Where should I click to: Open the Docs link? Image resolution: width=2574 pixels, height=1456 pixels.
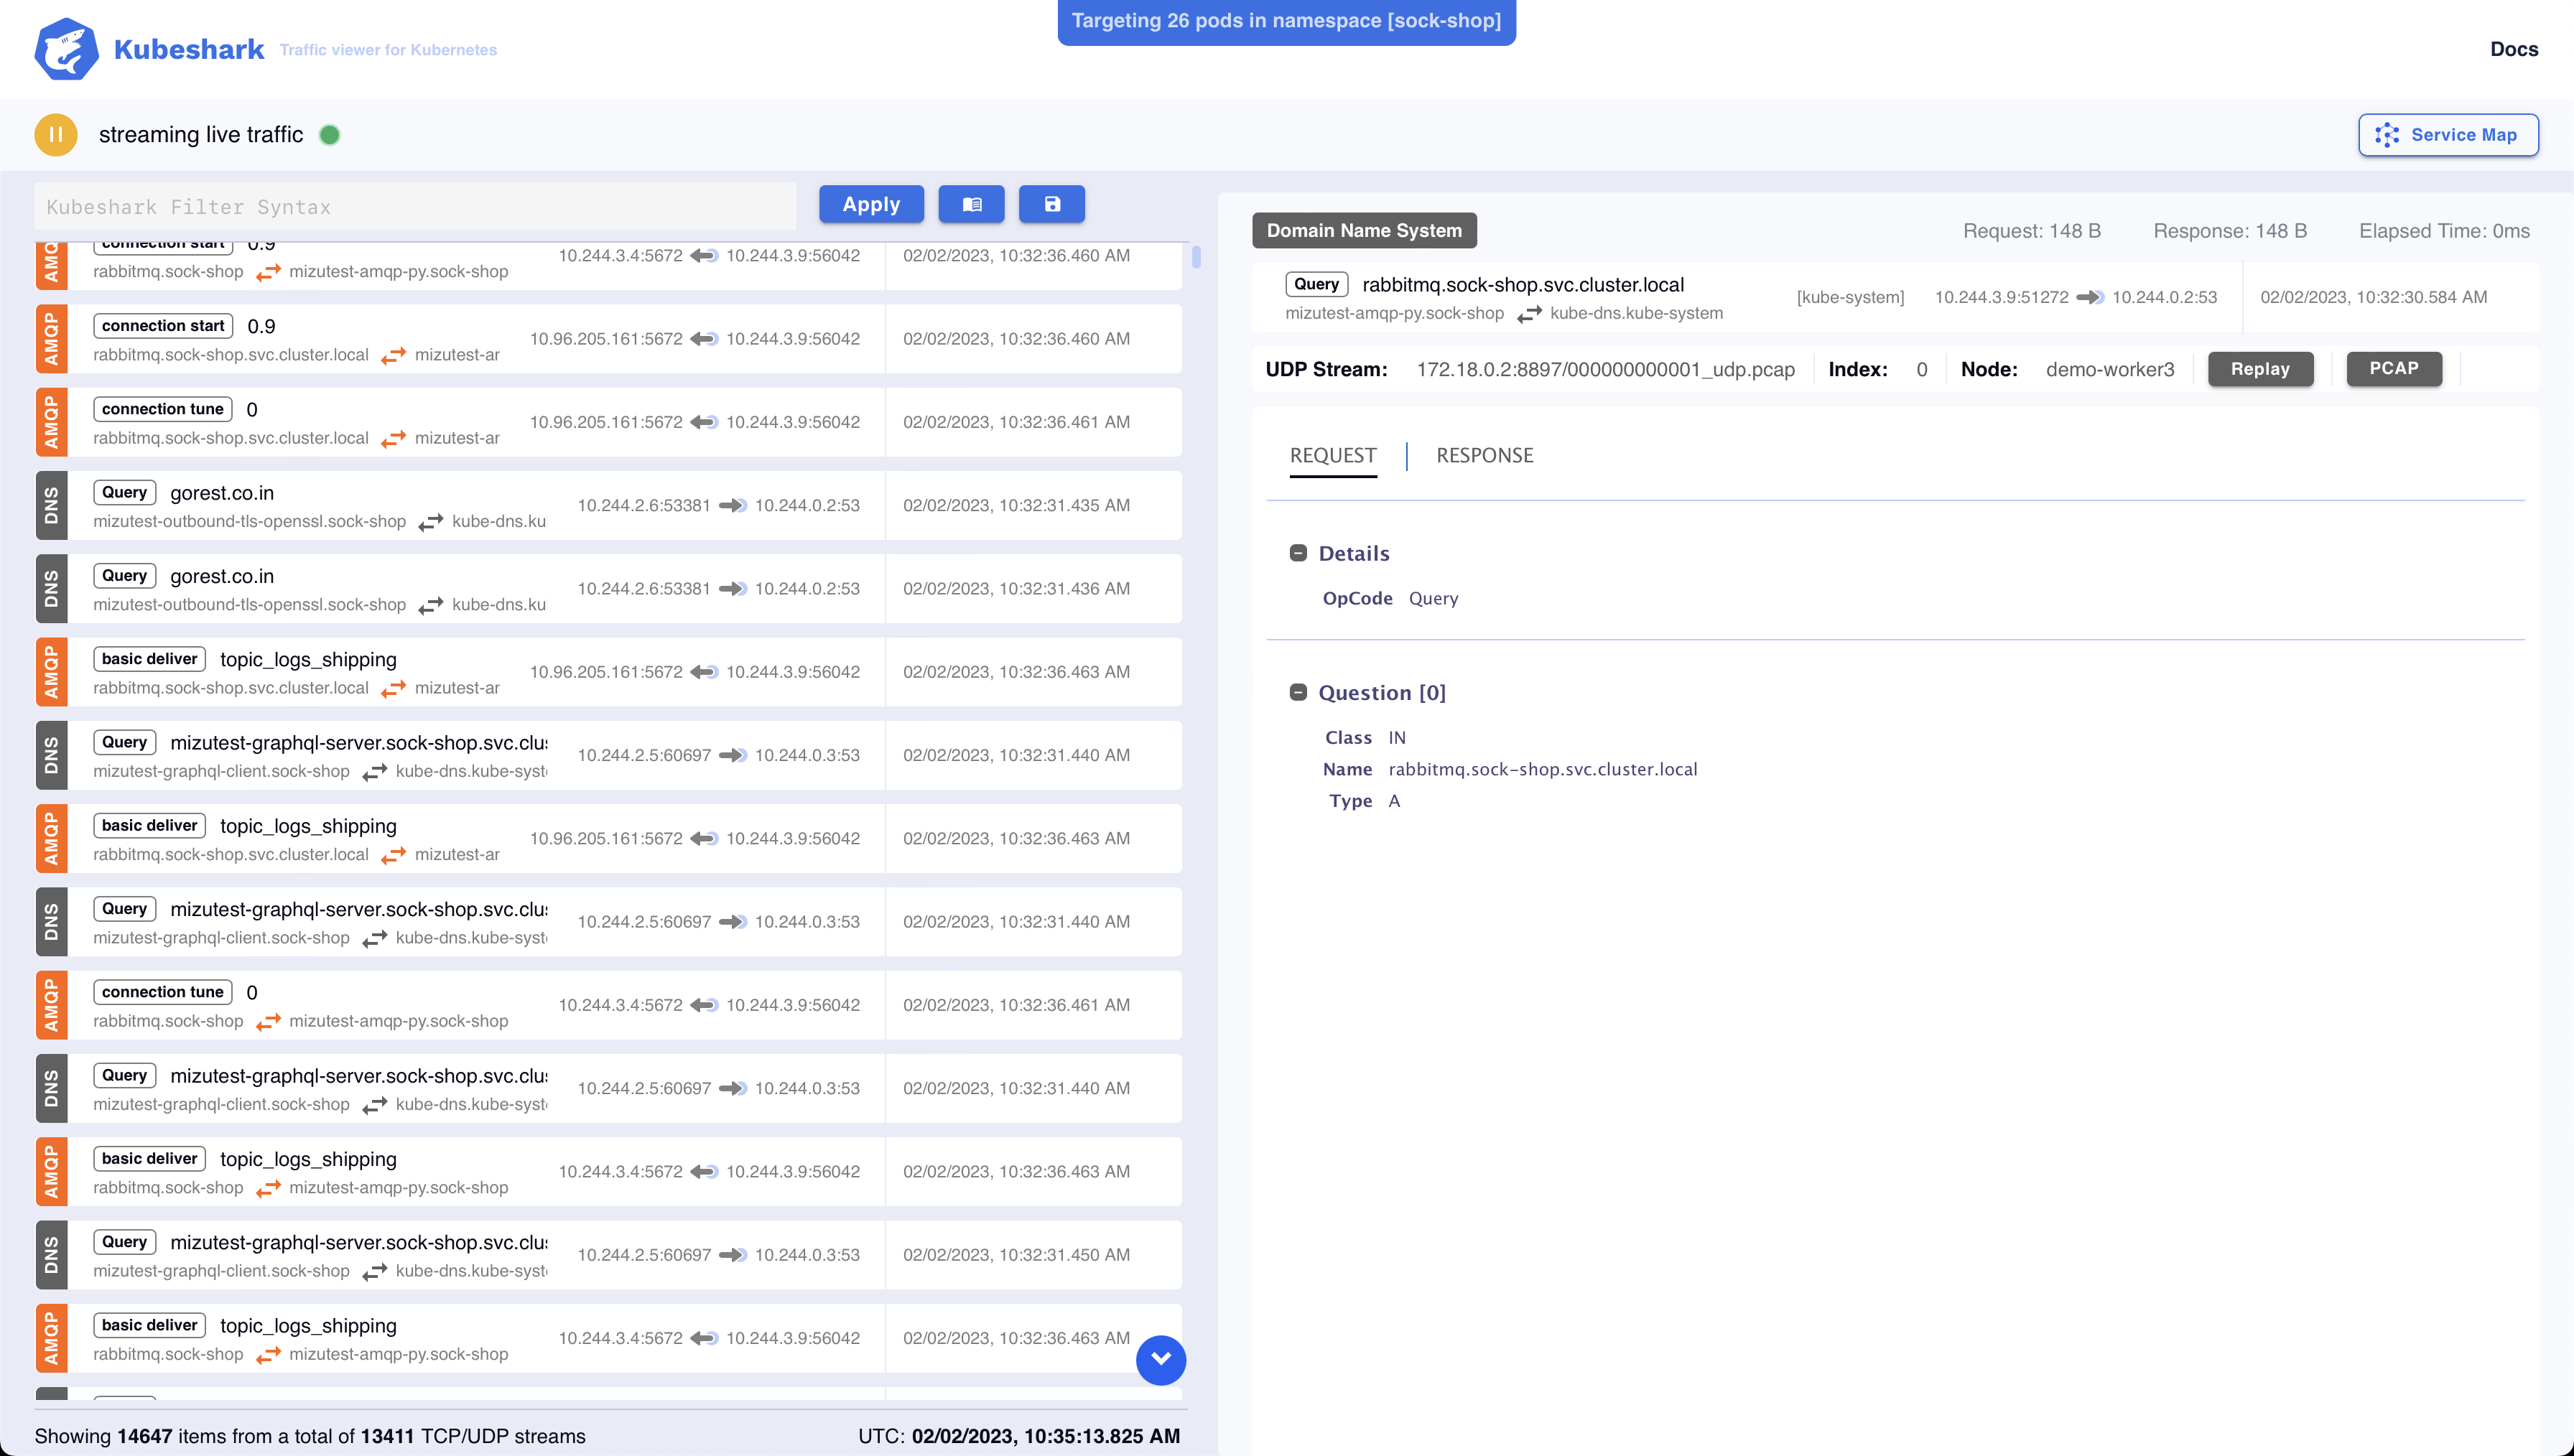coord(2513,49)
